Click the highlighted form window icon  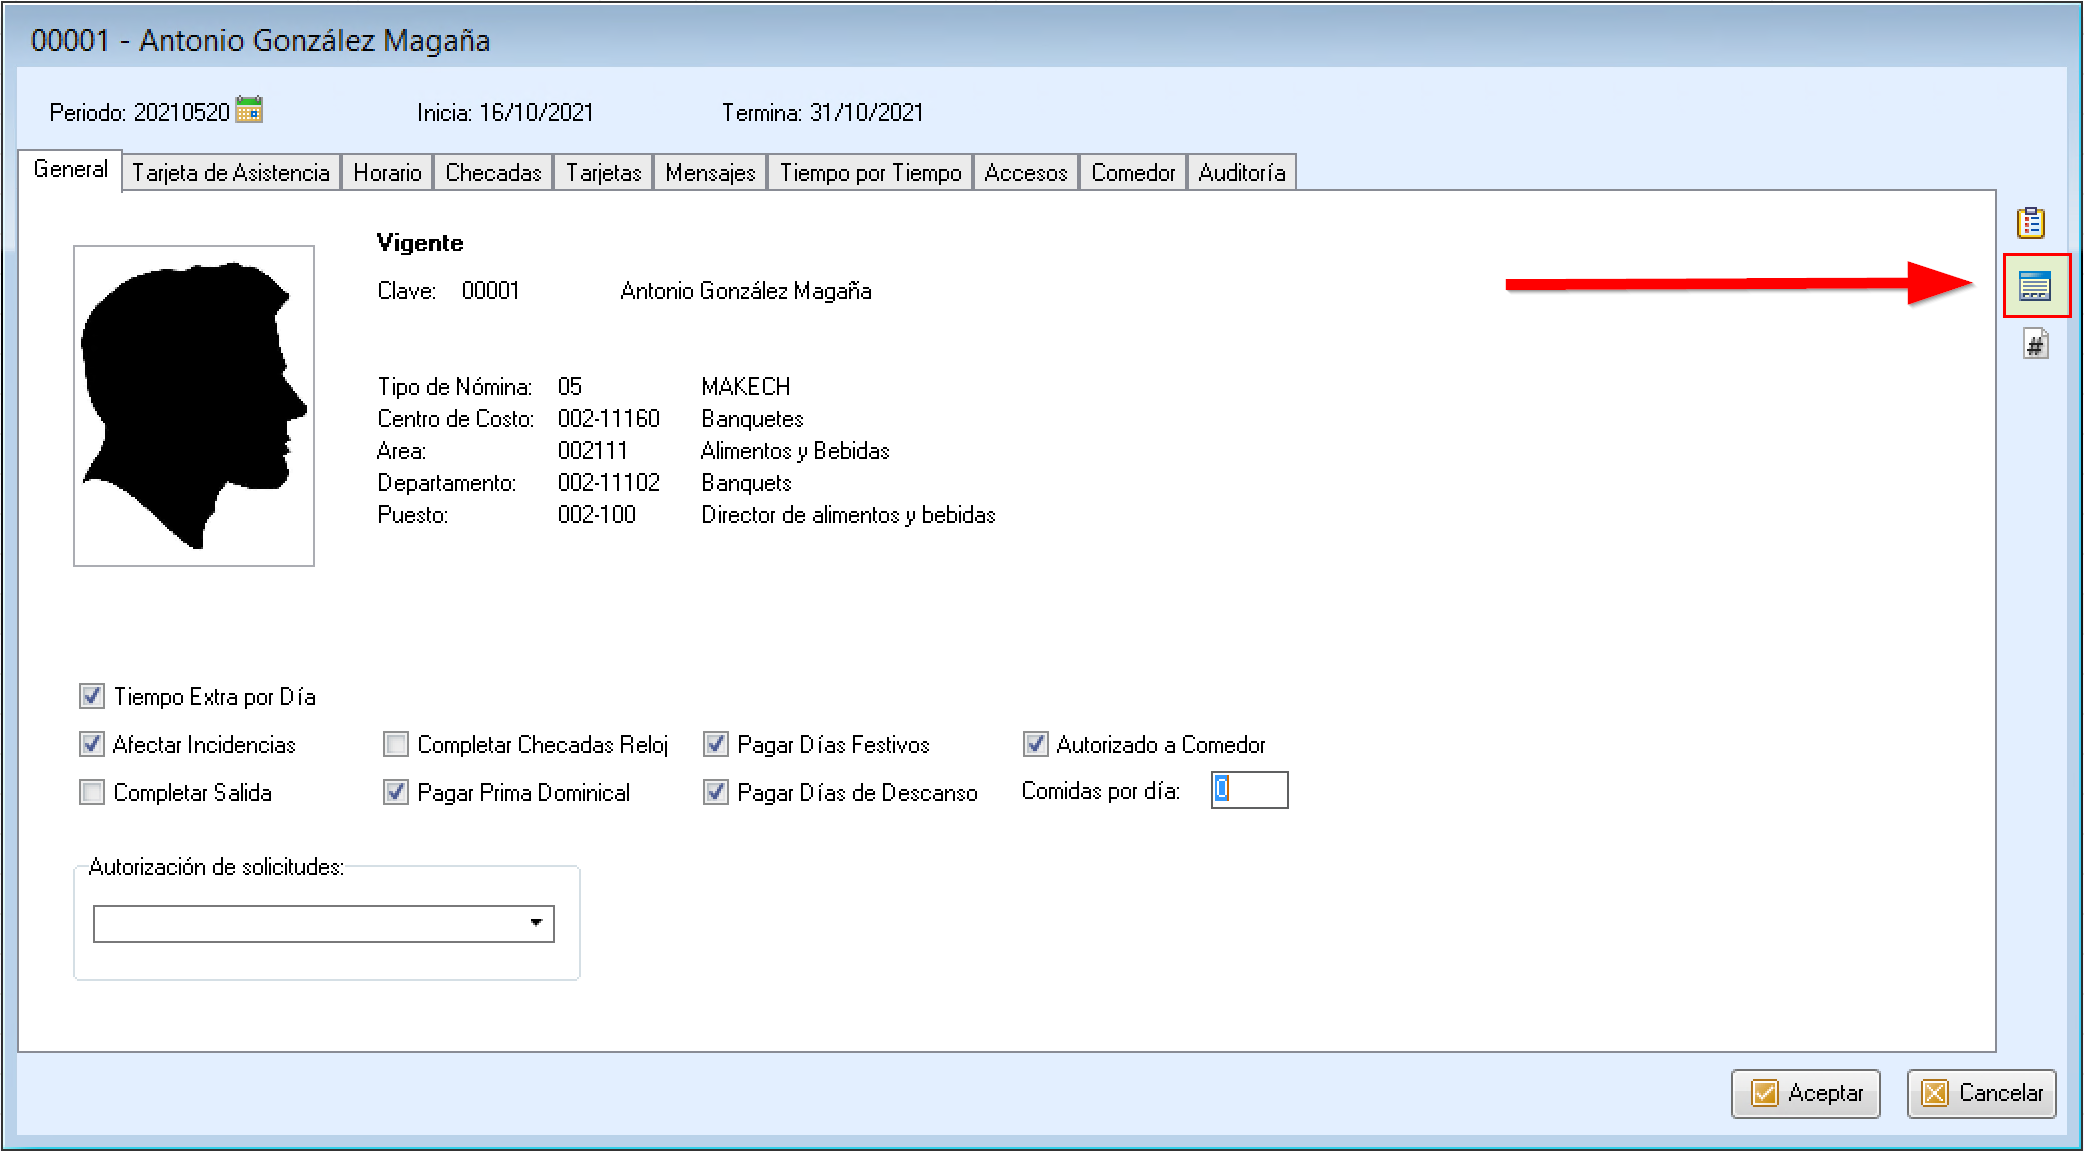pyautogui.click(x=2035, y=286)
